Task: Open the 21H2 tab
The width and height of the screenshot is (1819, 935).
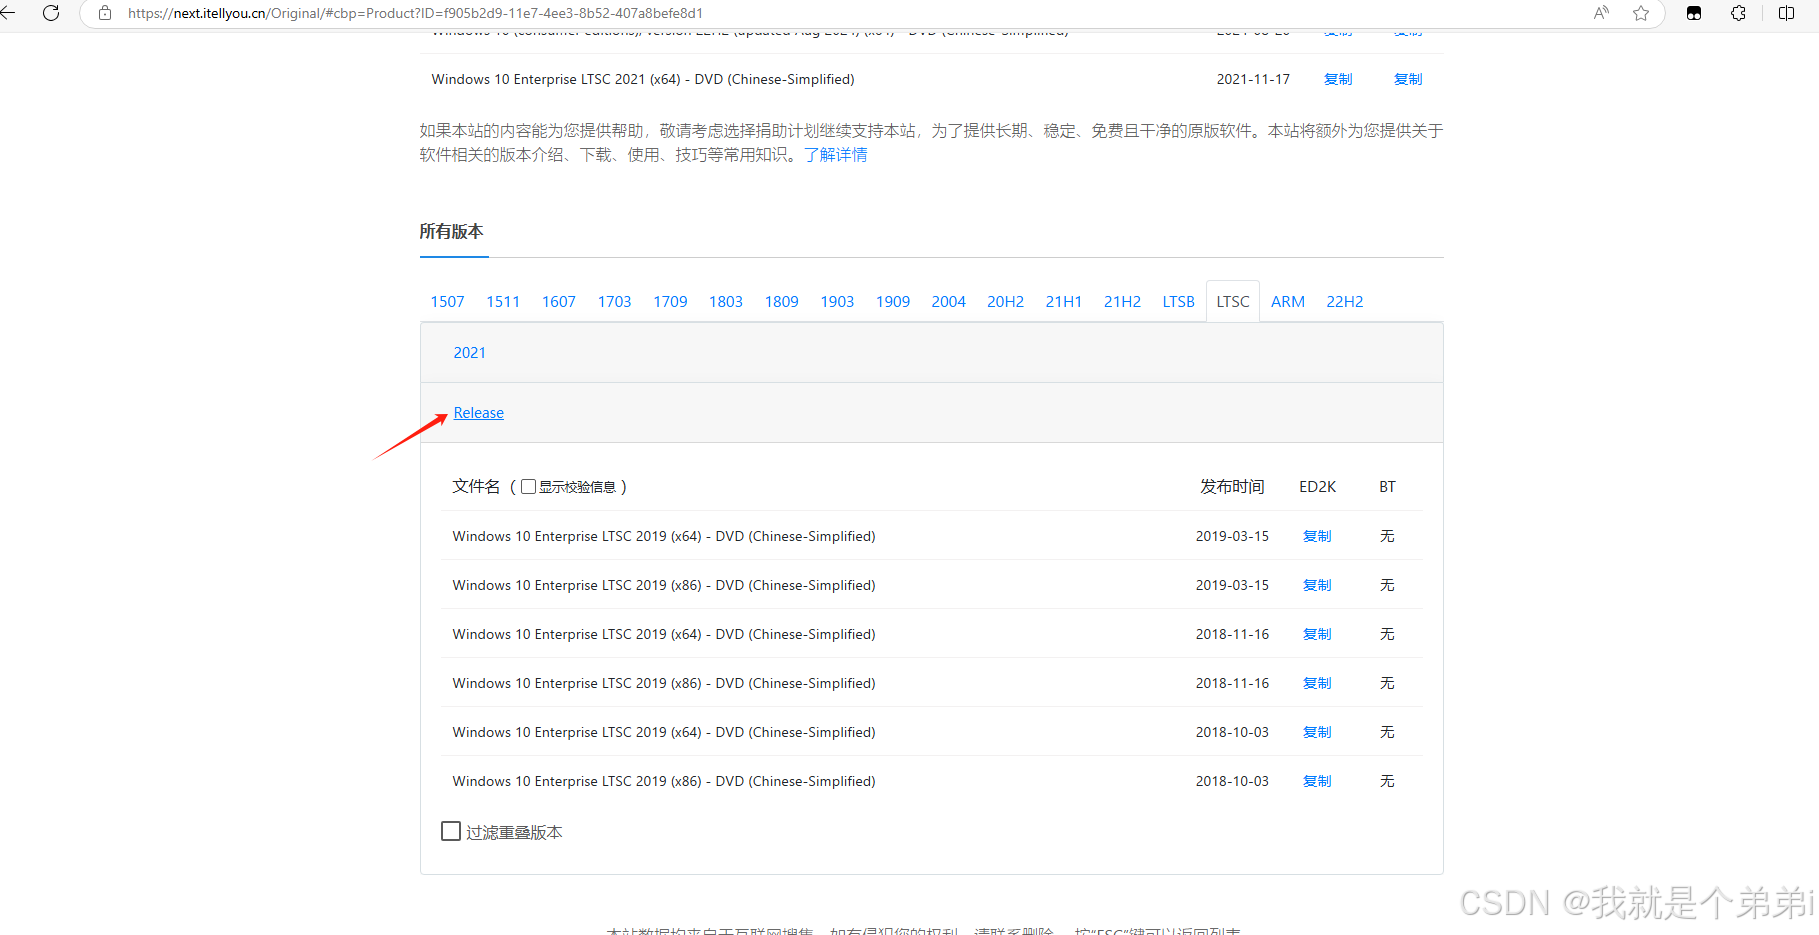Action: [x=1123, y=302]
